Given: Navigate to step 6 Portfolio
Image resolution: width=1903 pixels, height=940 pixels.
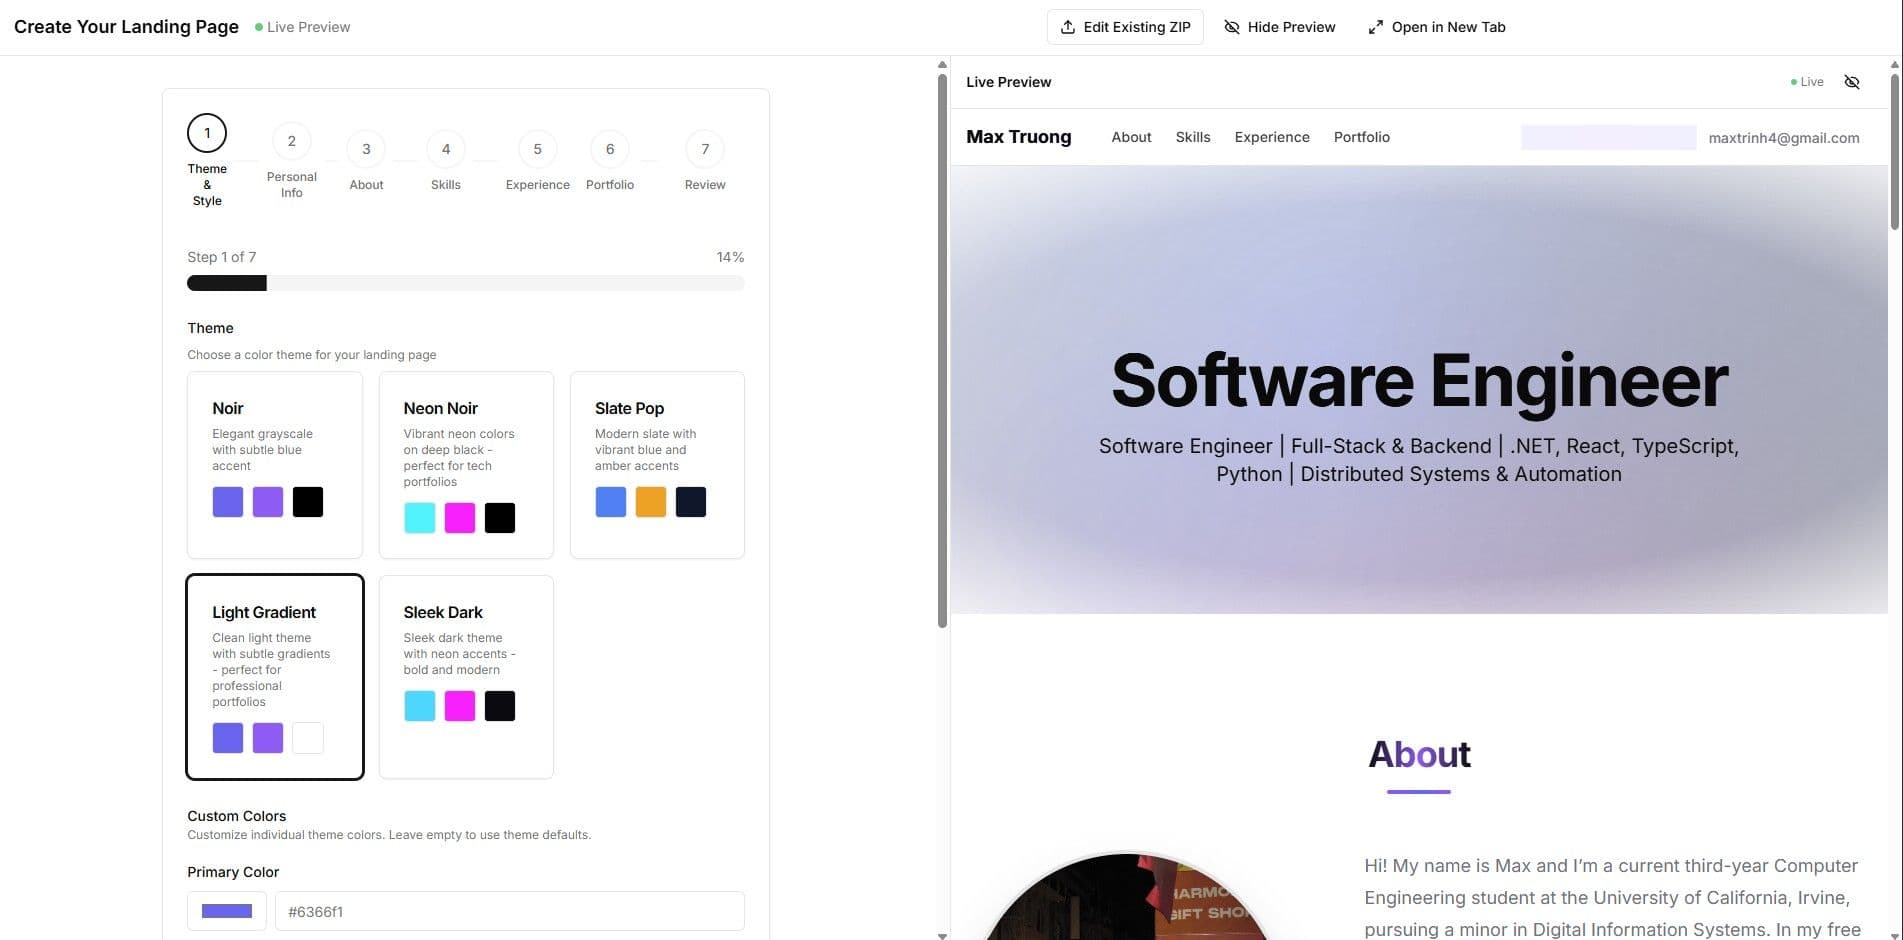Looking at the screenshot, I should [610, 150].
